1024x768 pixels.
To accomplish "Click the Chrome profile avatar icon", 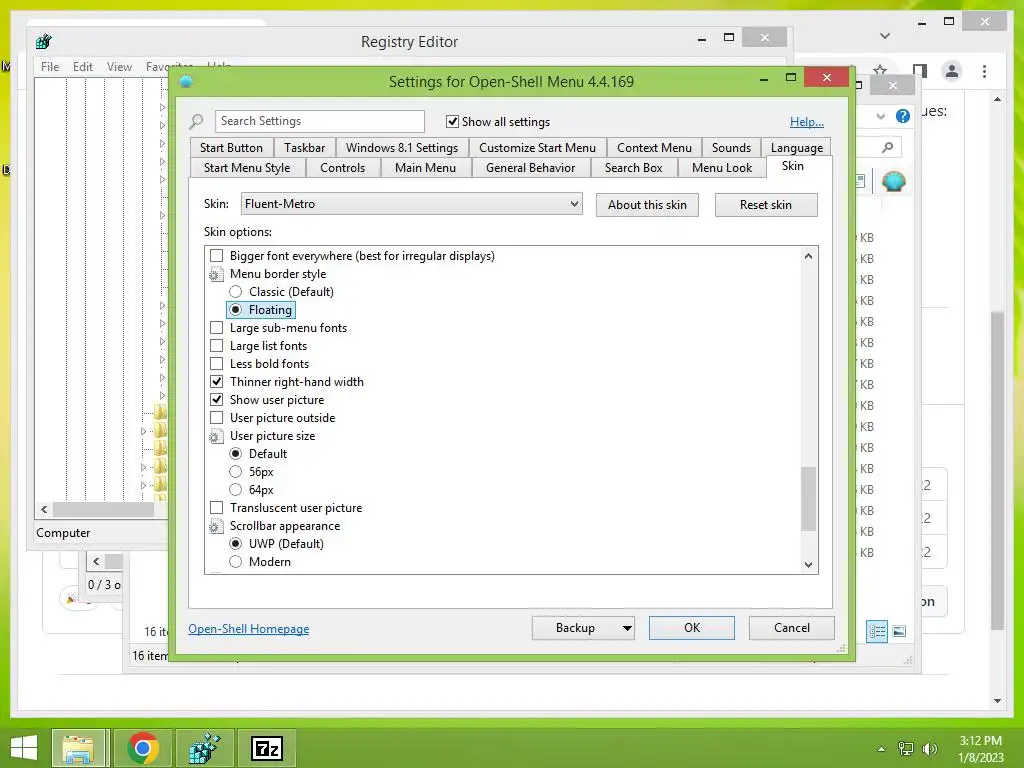I will click(952, 71).
